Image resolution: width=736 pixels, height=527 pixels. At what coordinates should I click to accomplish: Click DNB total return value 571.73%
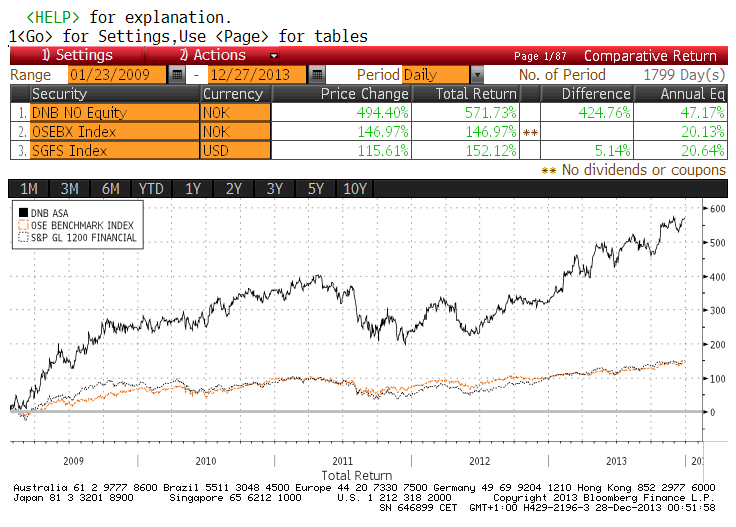pos(491,113)
